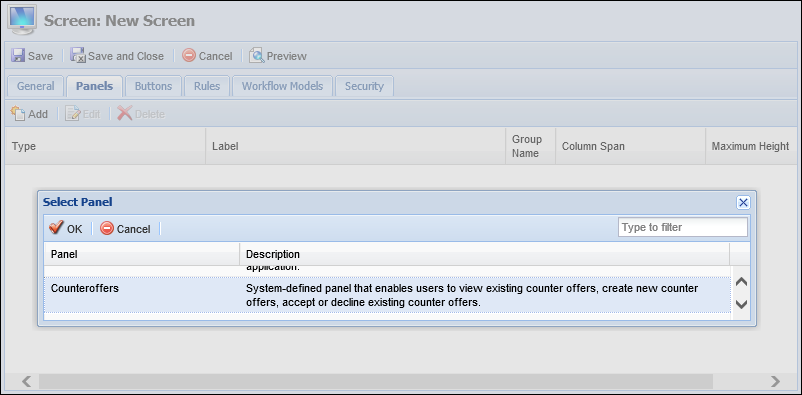Select the Counteroffers panel row

click(387, 295)
